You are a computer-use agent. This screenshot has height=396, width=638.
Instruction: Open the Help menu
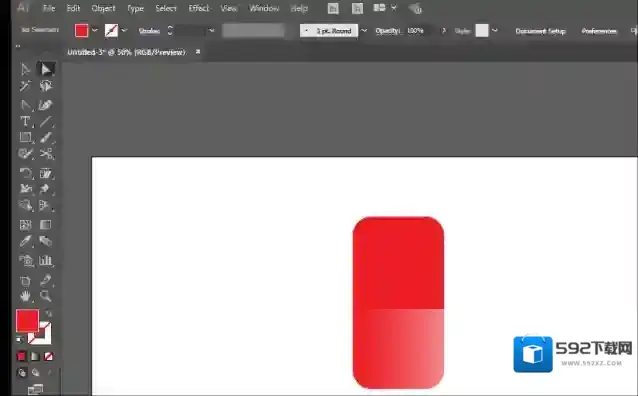coord(299,8)
